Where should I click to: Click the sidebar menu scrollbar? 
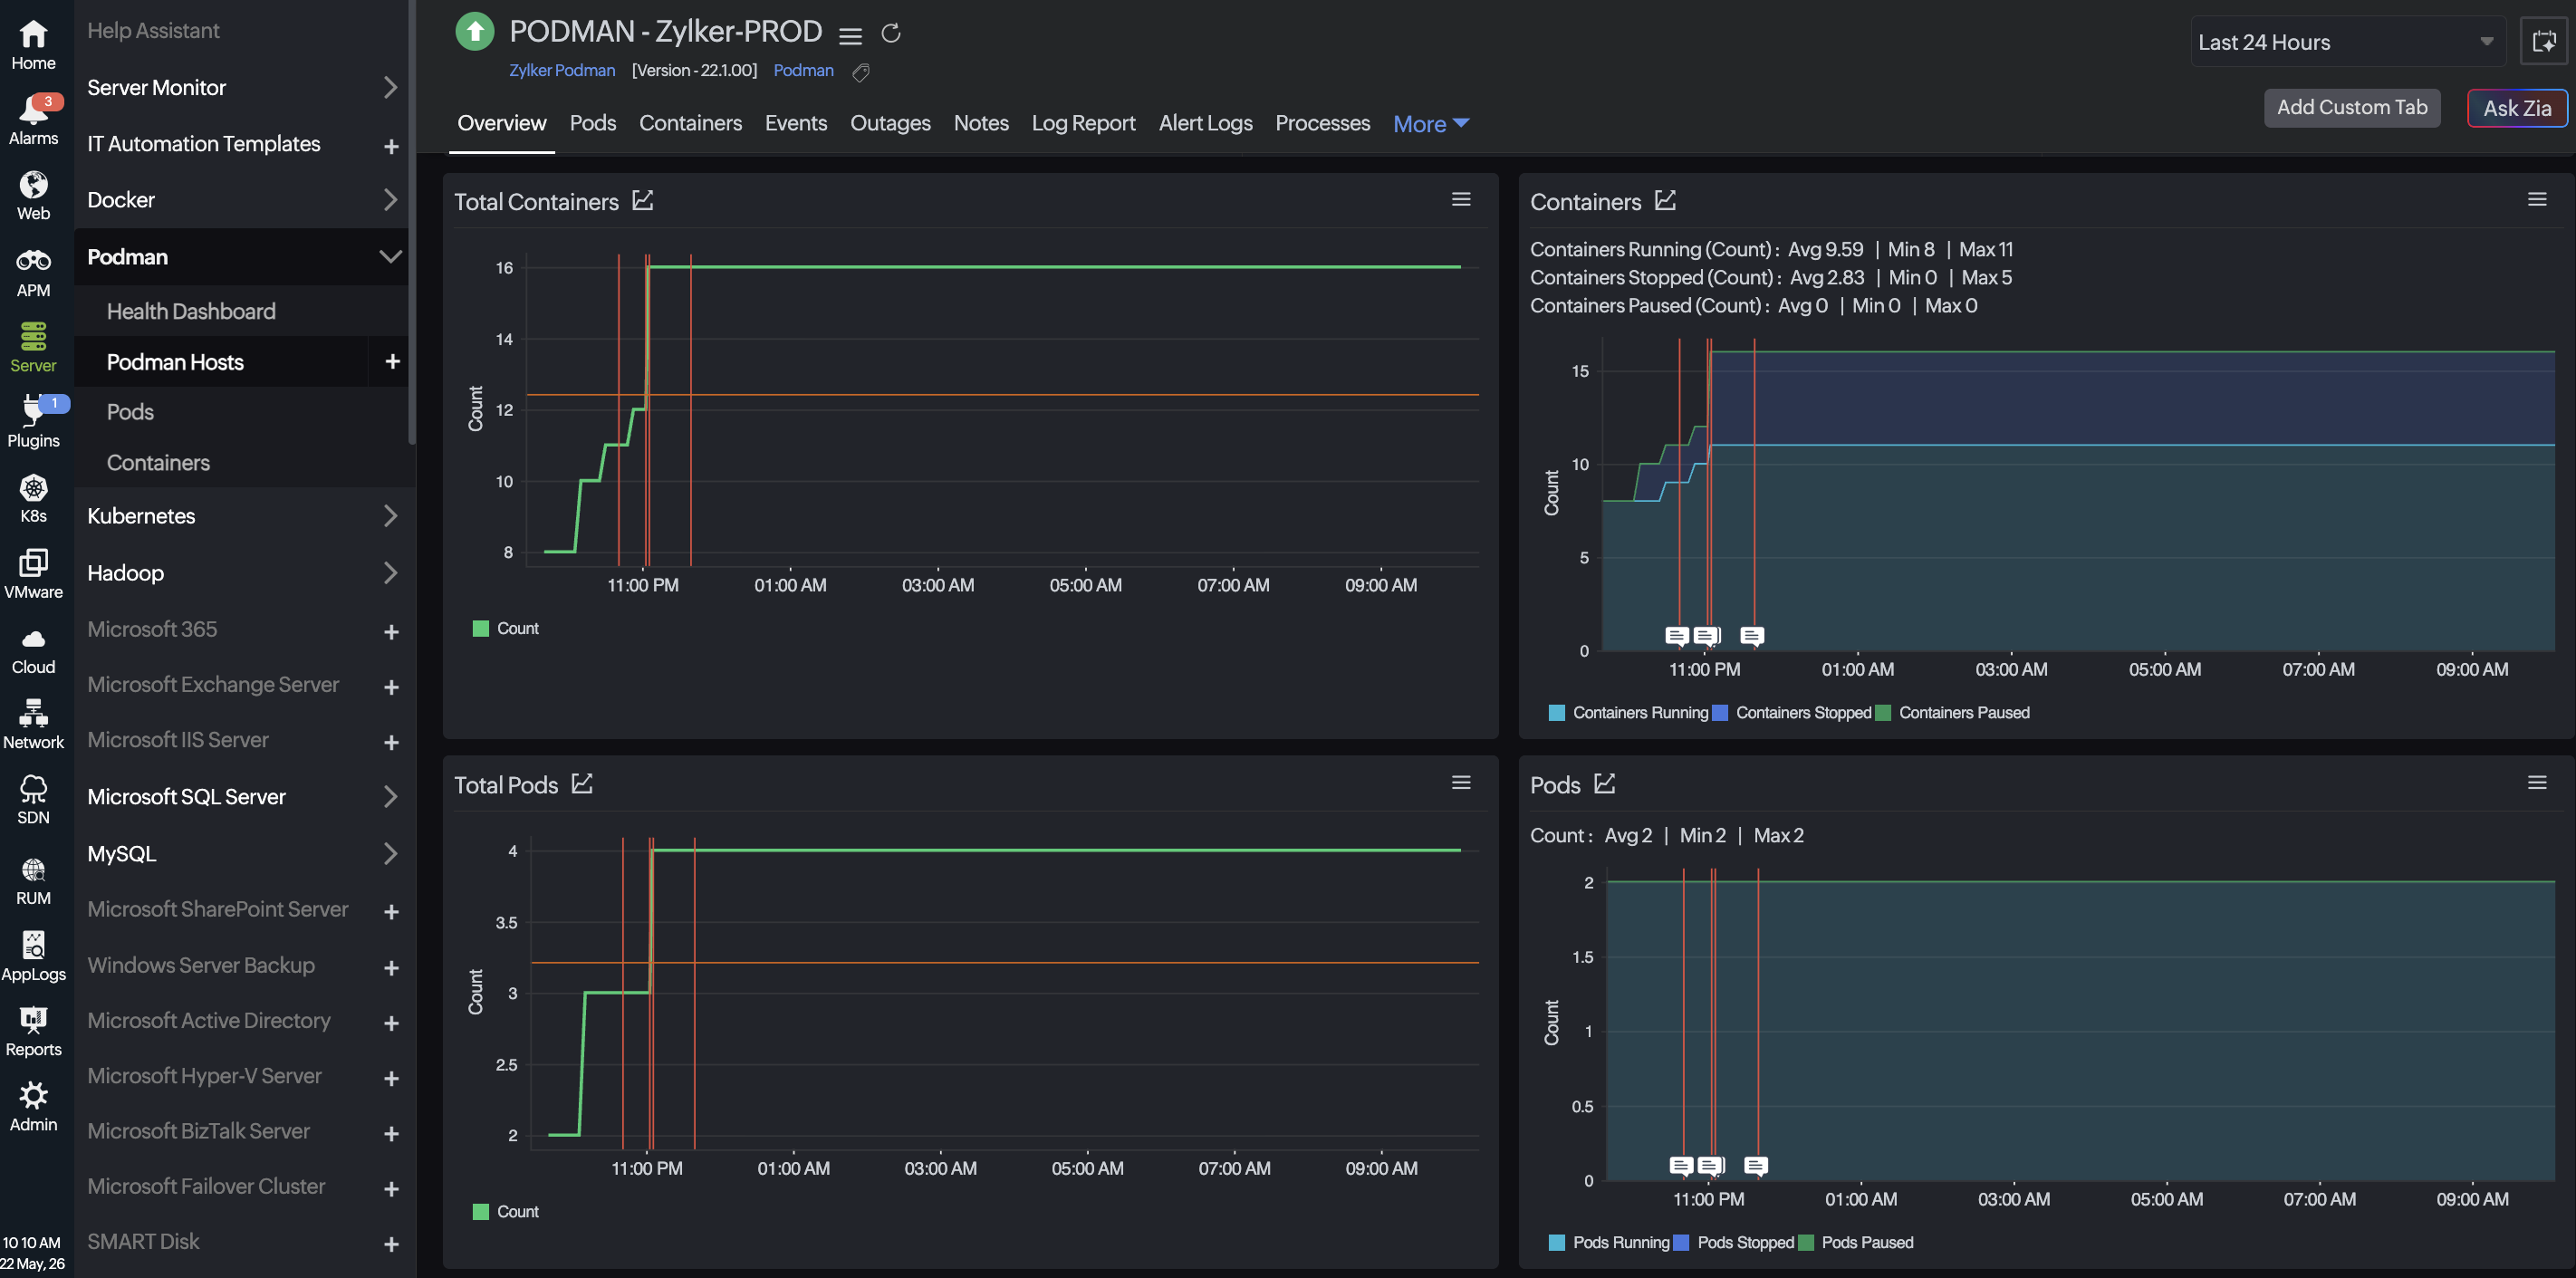point(412,220)
